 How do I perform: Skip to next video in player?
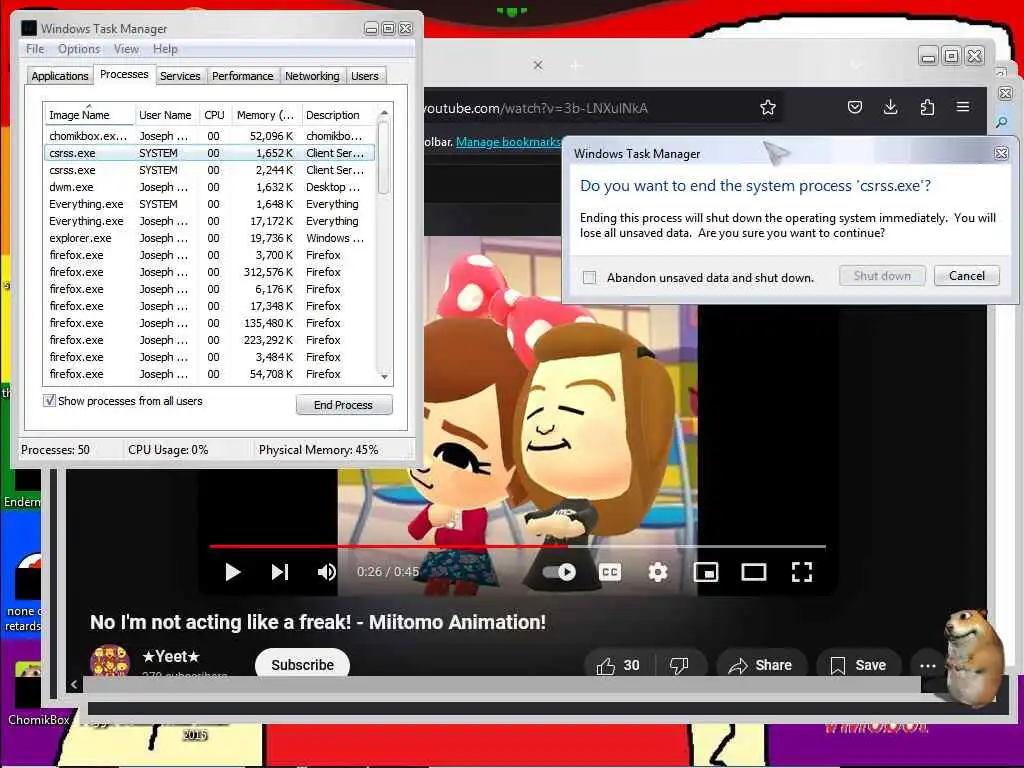(280, 572)
